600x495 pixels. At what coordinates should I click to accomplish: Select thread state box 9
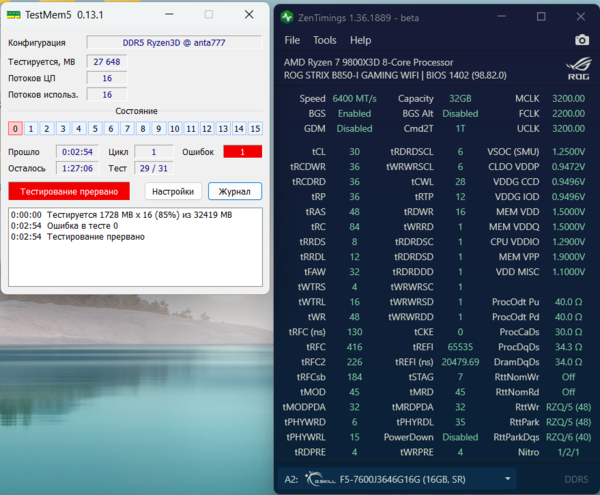pos(159,129)
